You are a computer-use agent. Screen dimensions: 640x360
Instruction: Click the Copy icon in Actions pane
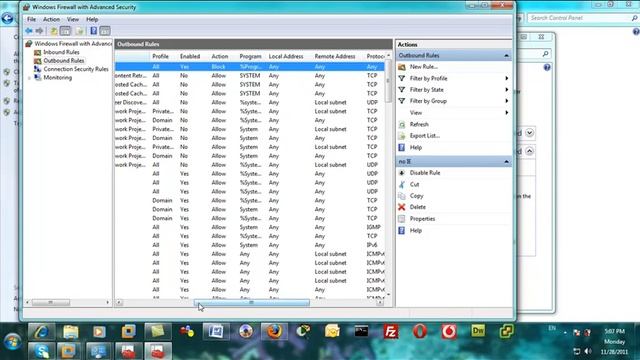(x=402, y=196)
